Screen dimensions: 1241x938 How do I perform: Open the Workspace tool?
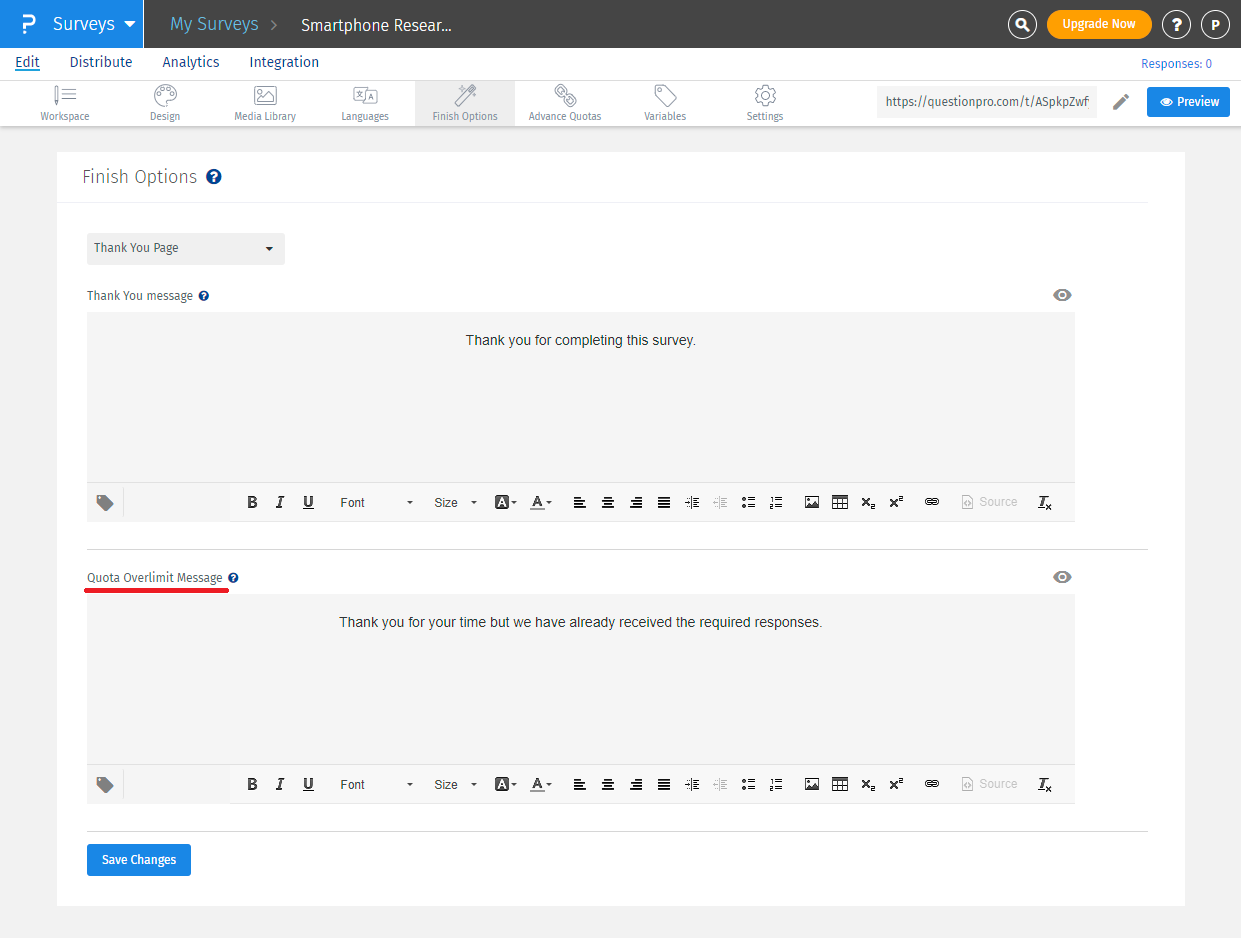tap(65, 103)
